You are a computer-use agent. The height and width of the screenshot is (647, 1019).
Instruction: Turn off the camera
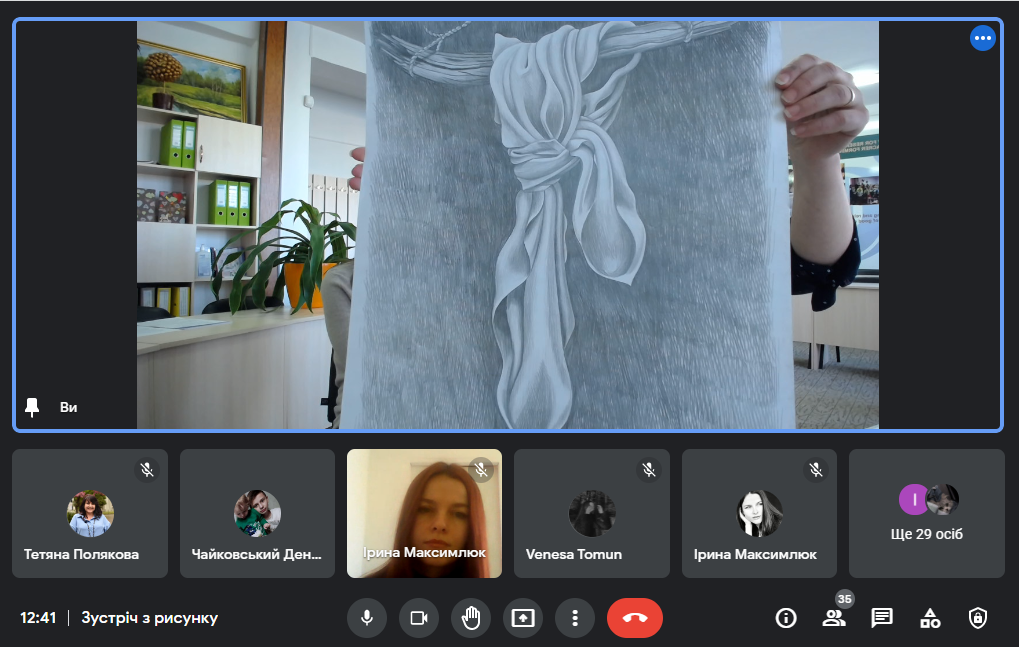[x=419, y=618]
